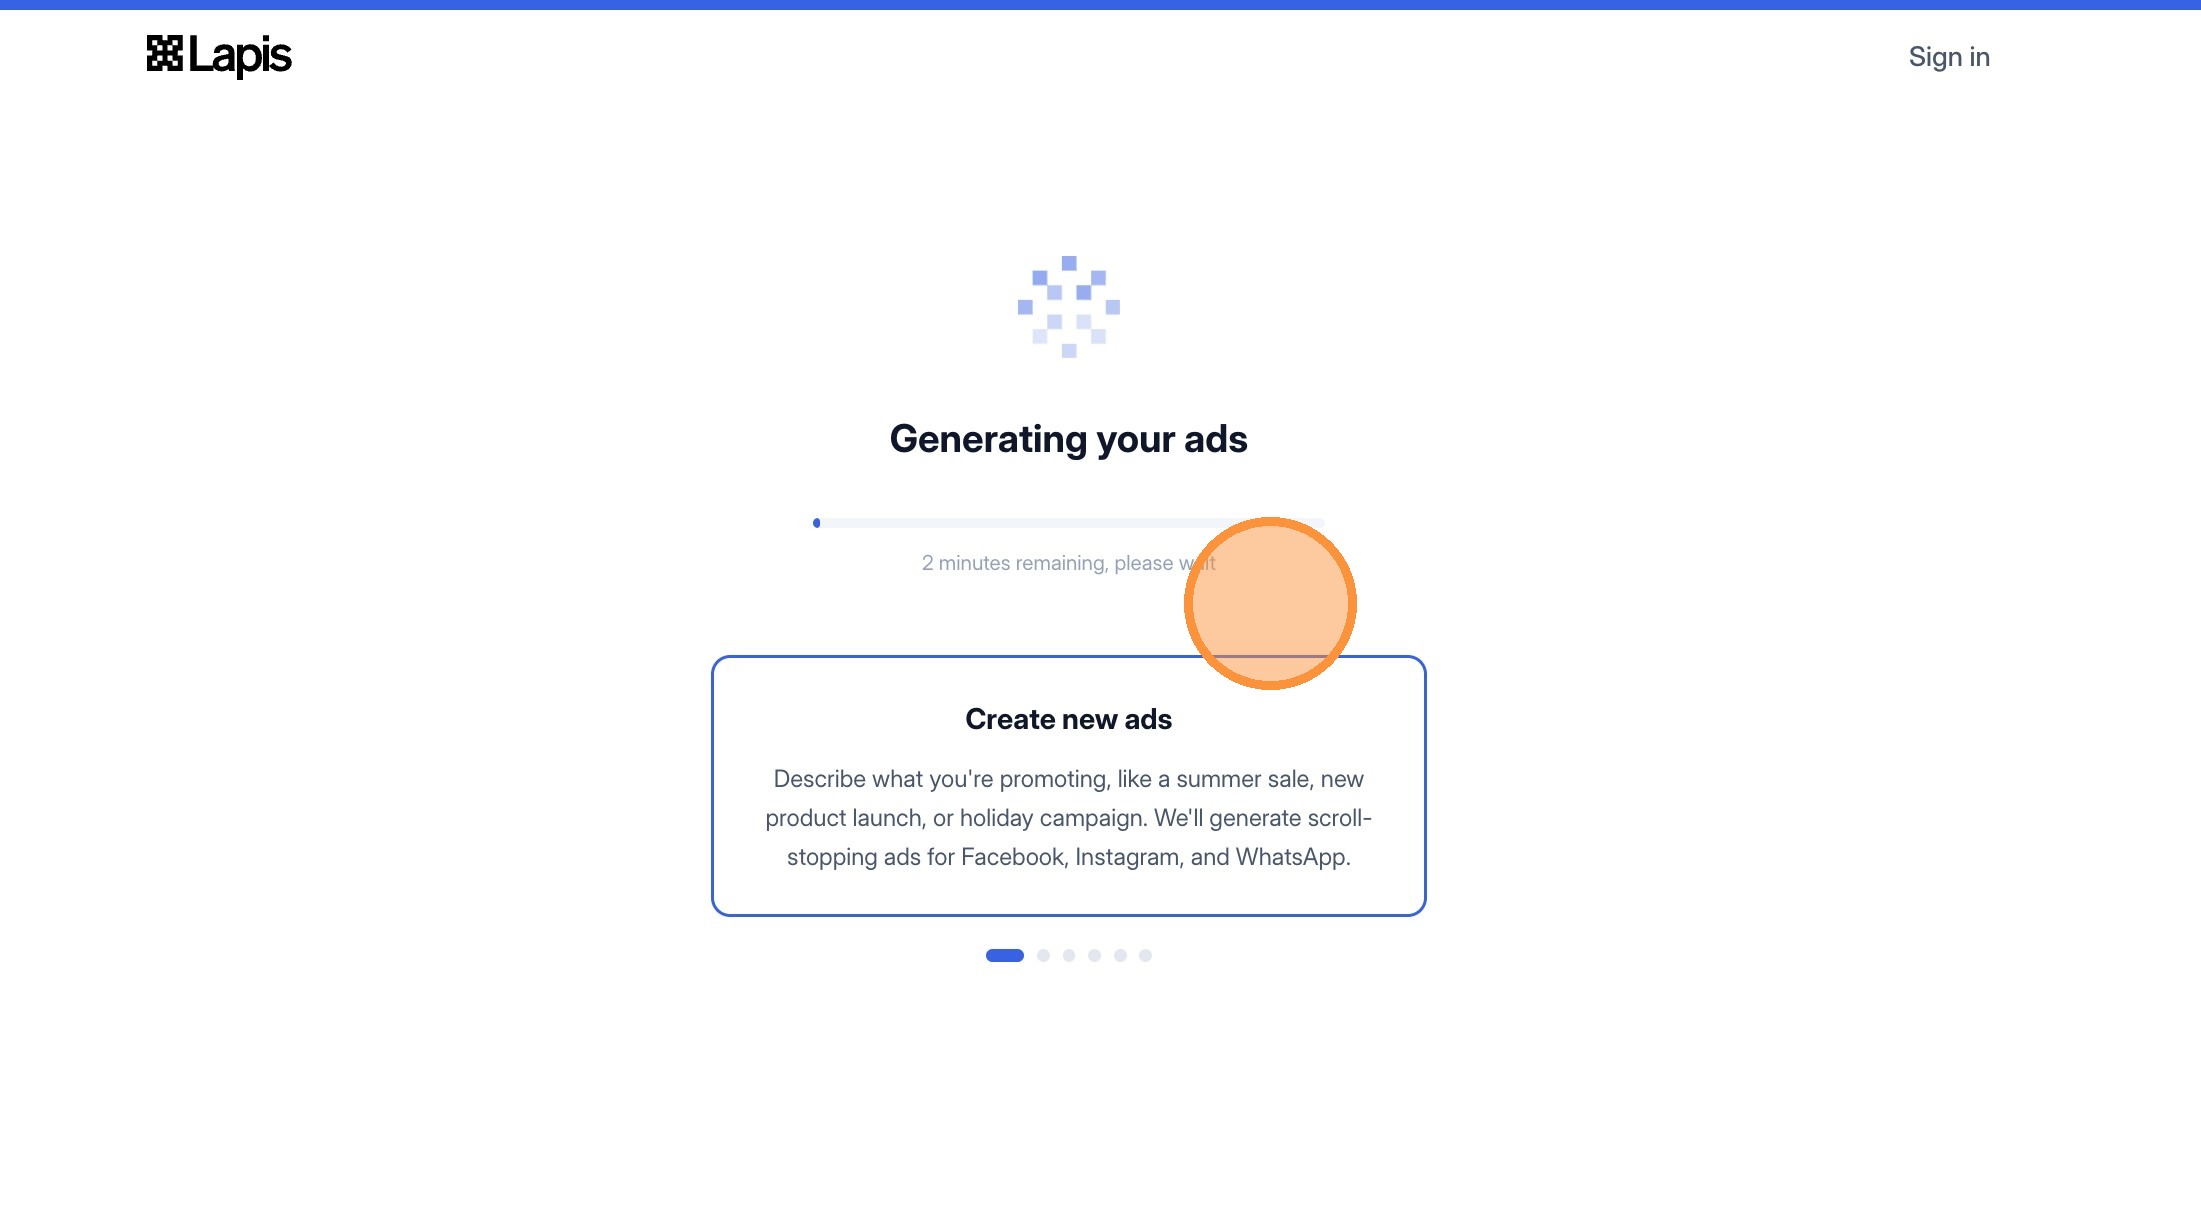Jump to the fifth carousel slide dot
2201x1230 pixels.
tap(1120, 955)
